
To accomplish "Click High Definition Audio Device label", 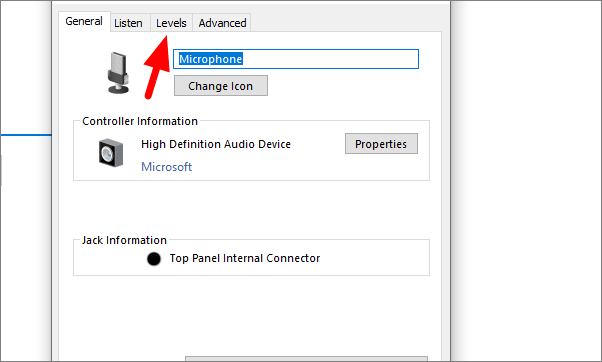I will pos(216,144).
